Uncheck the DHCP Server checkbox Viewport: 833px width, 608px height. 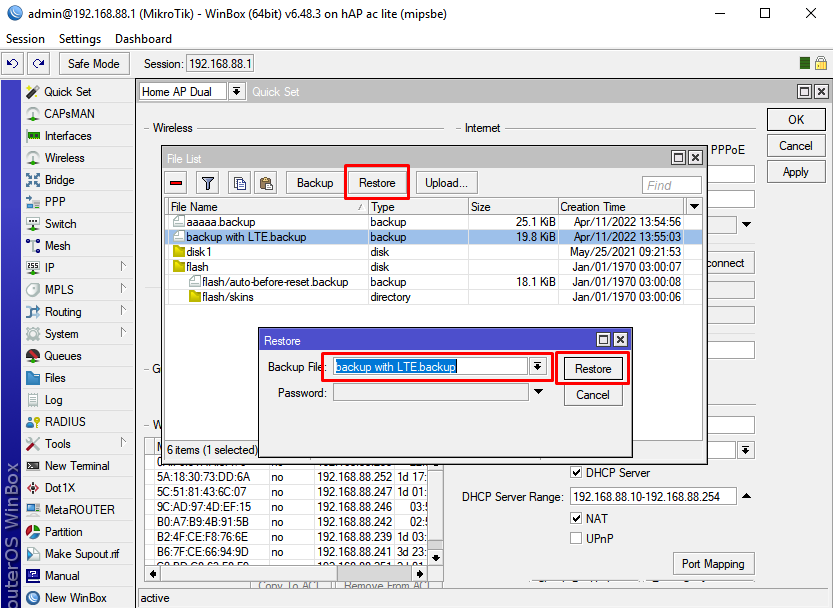coord(576,473)
